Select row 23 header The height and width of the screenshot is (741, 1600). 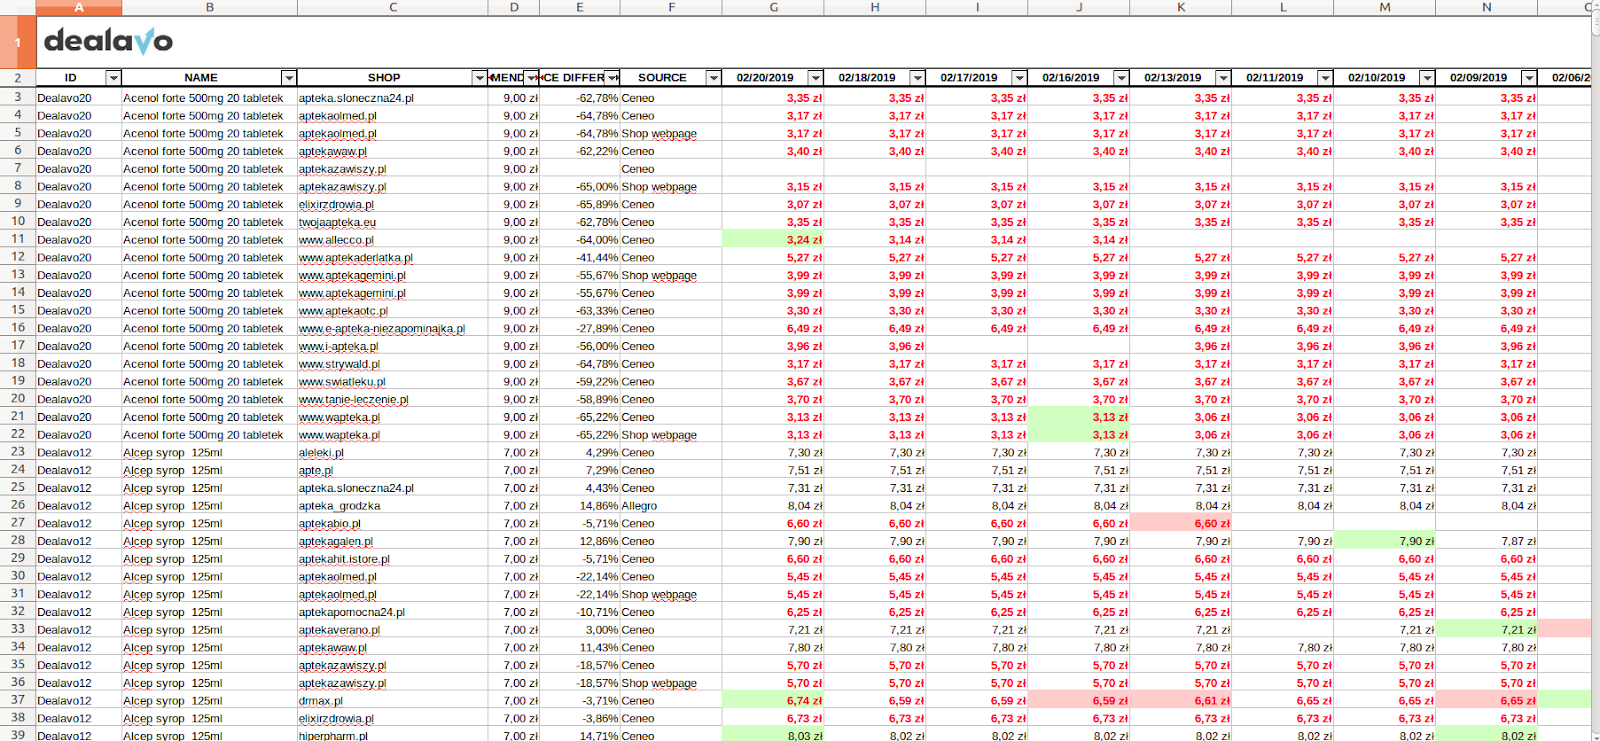[18, 452]
